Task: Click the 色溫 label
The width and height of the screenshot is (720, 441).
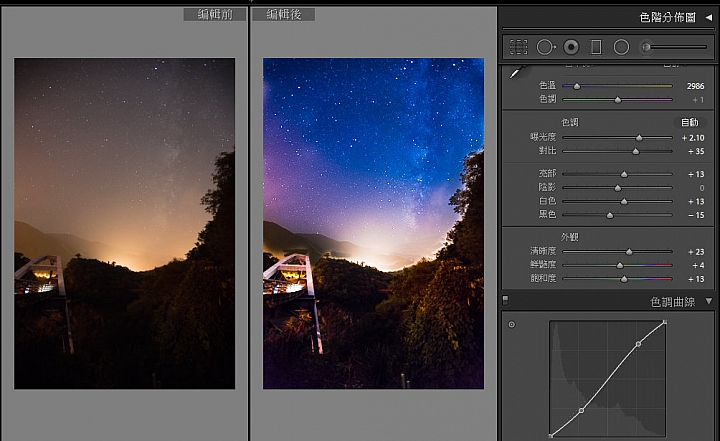Action: pos(547,85)
